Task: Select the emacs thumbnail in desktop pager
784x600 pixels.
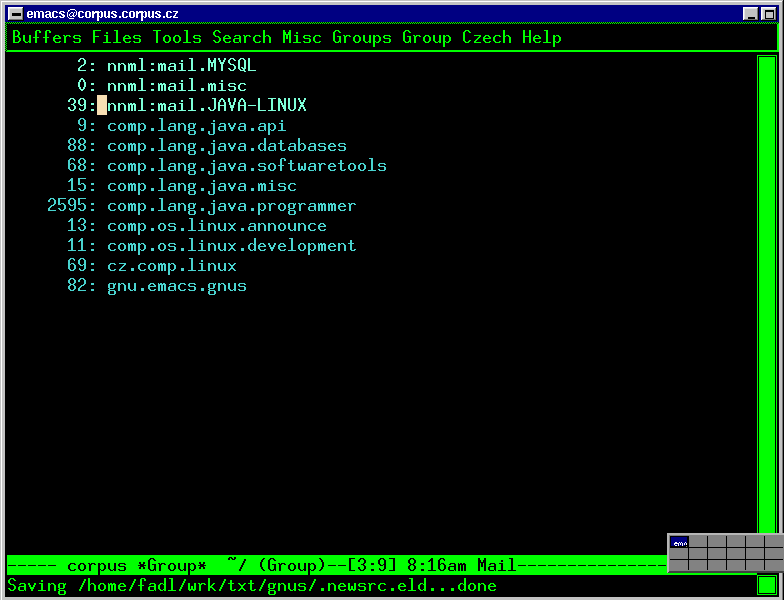Action: 680,543
